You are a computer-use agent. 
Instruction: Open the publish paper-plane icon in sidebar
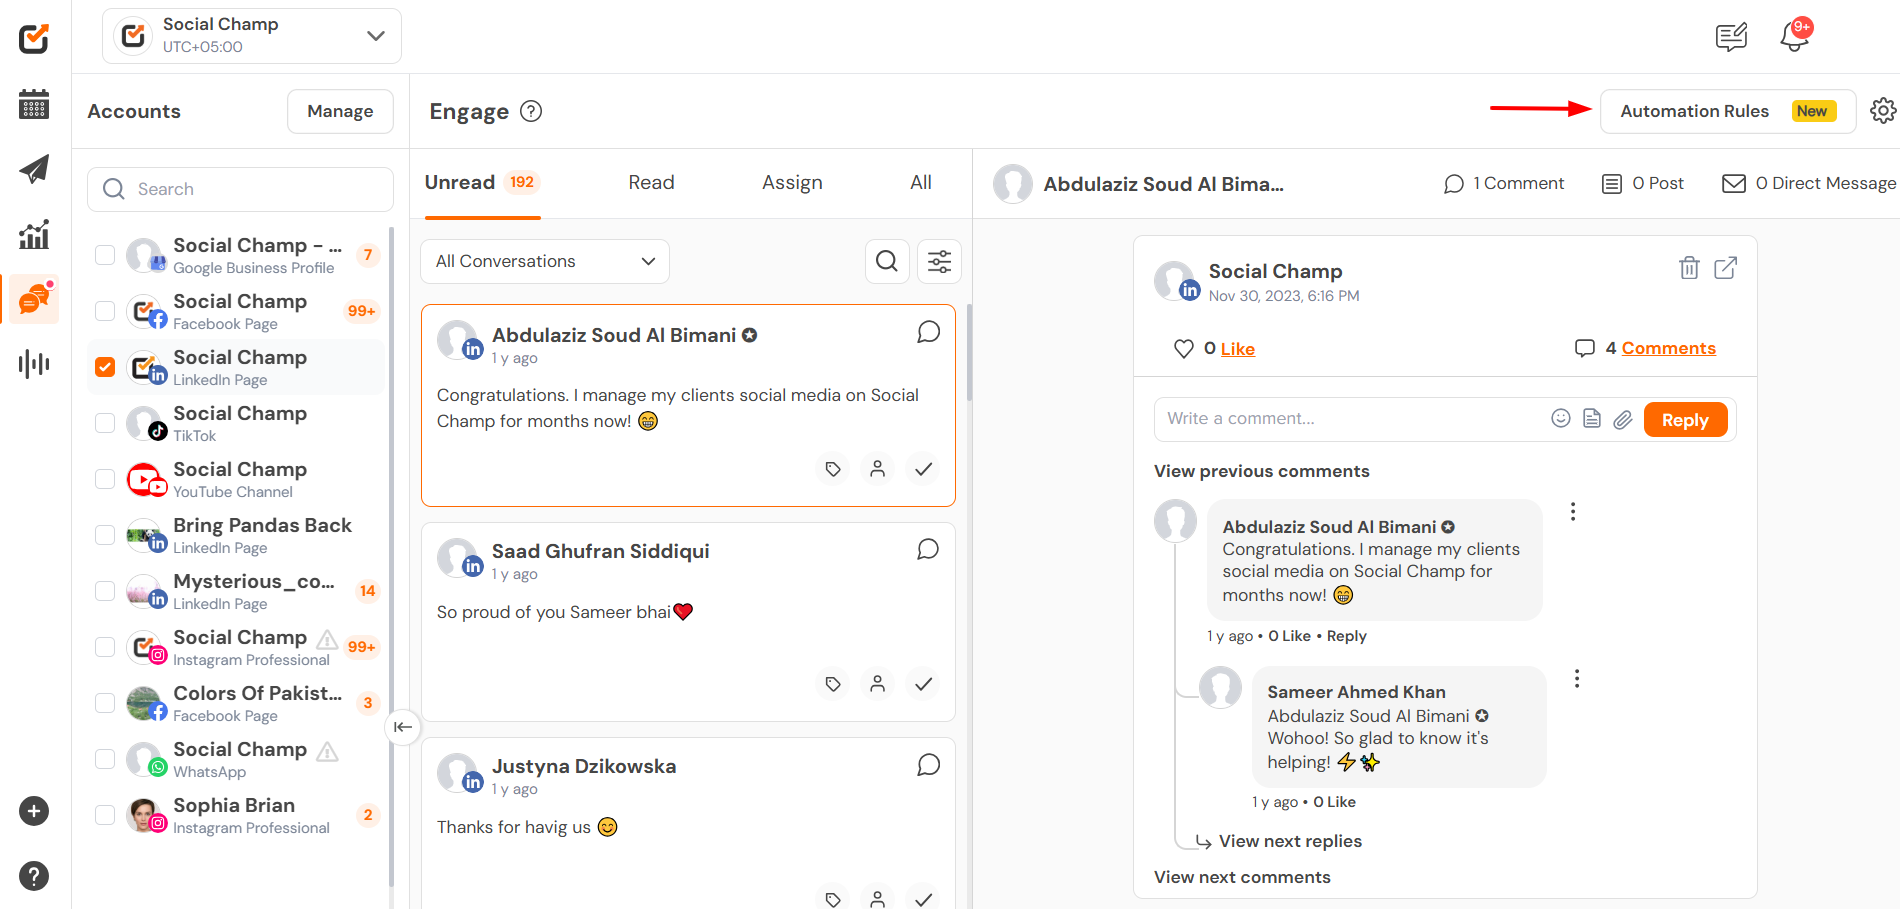tap(34, 169)
